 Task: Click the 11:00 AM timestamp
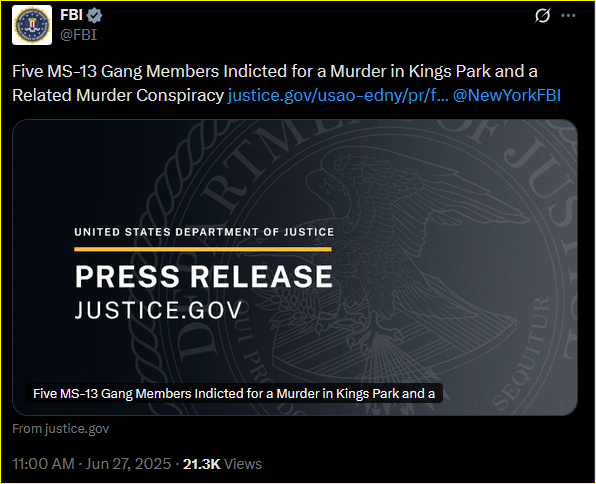tap(43, 464)
